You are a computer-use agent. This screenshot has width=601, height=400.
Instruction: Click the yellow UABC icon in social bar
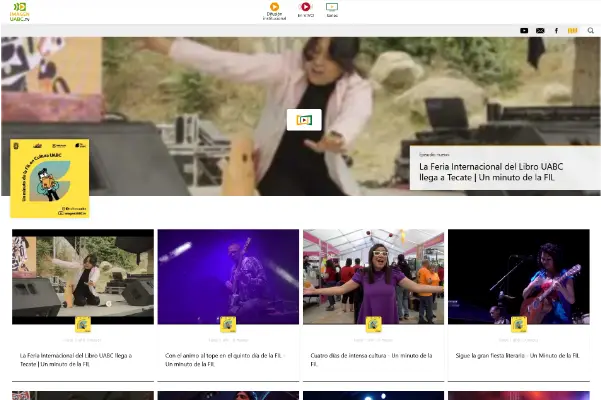point(572,31)
